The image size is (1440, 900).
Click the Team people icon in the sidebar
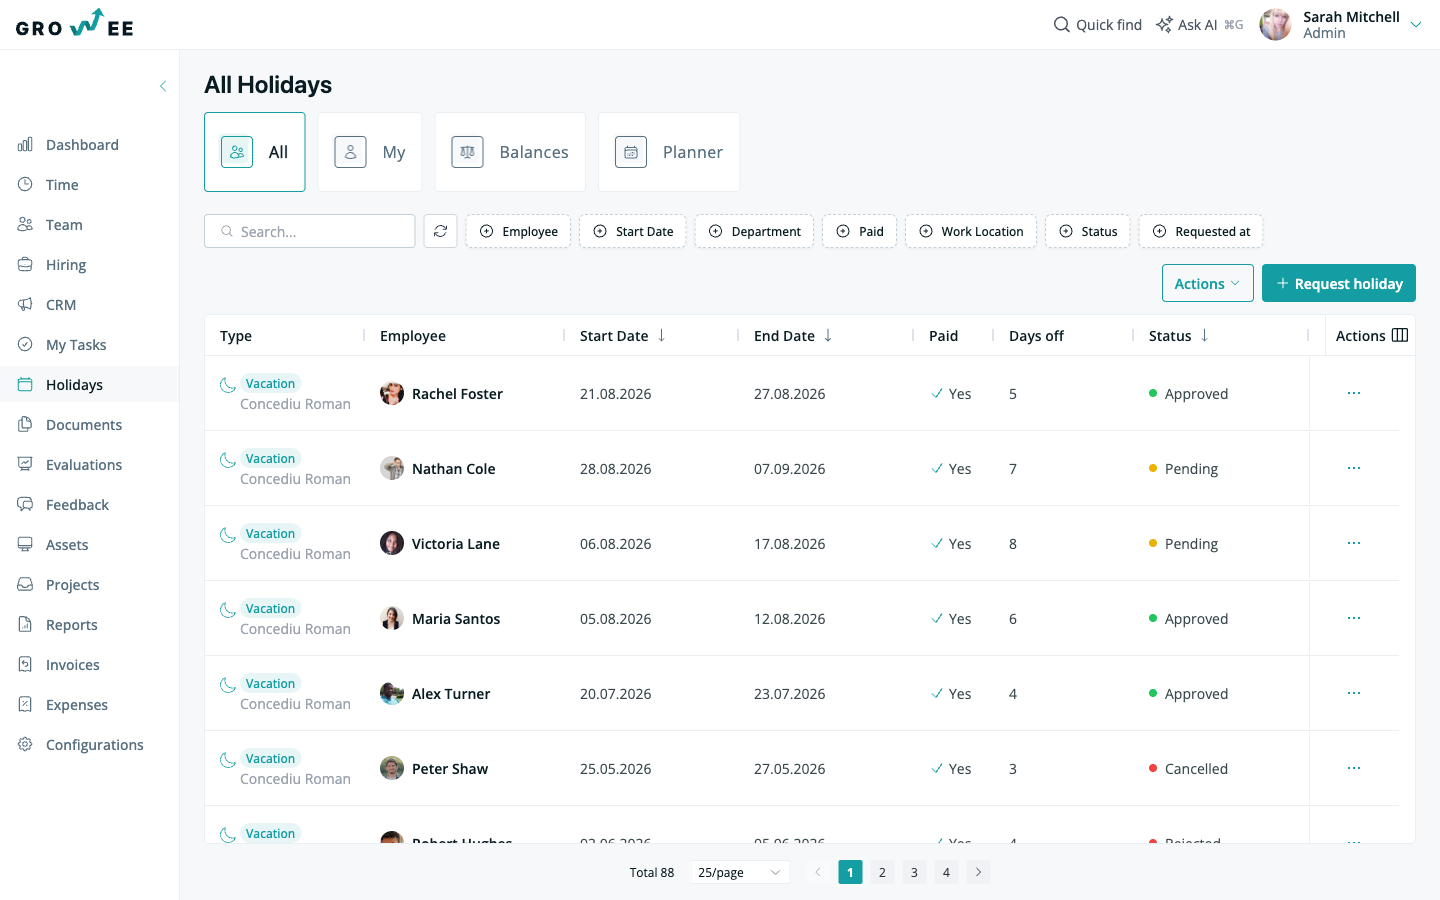(25, 225)
